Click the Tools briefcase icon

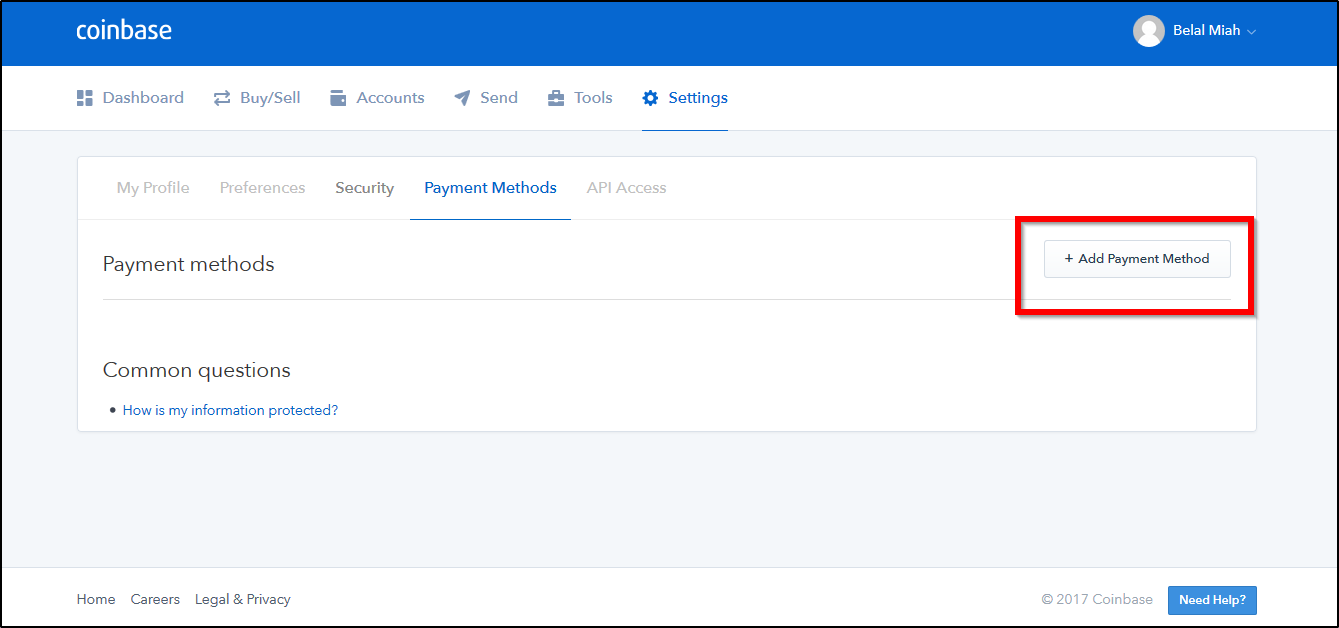556,98
